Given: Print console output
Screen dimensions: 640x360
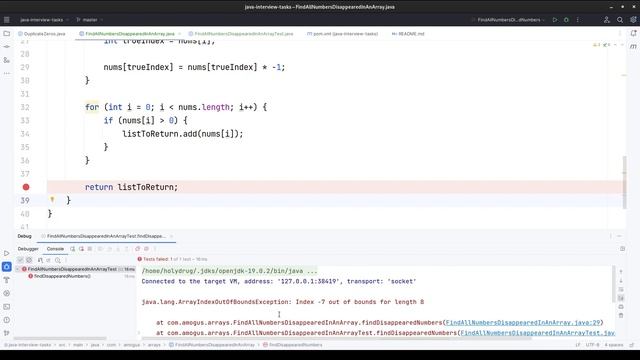Looking at the screenshot, I should (x=621, y=307).
